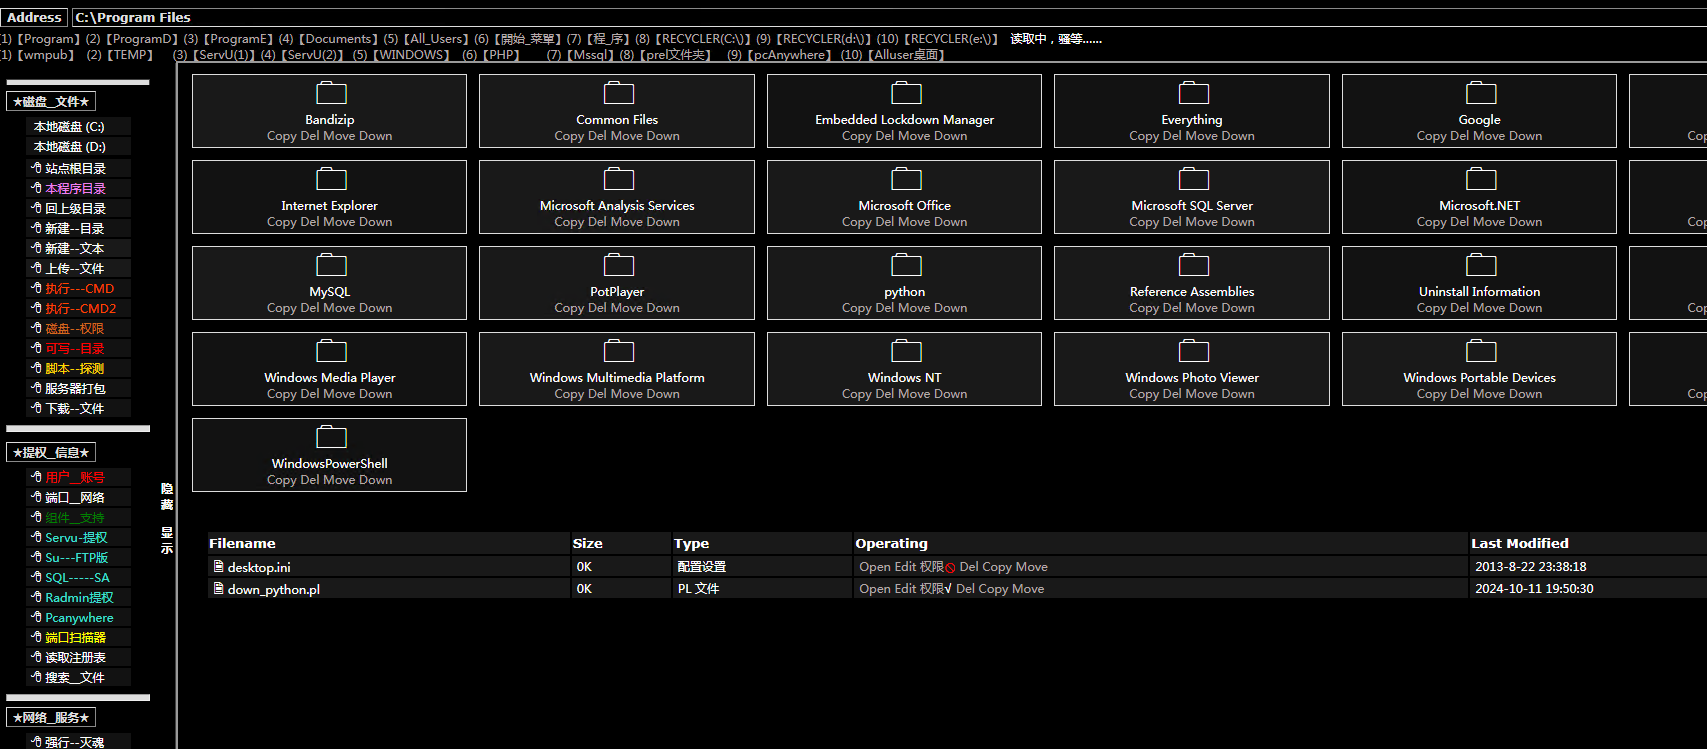Open the WindowsPowerShell folder icon
The width and height of the screenshot is (1707, 749).
click(331, 438)
